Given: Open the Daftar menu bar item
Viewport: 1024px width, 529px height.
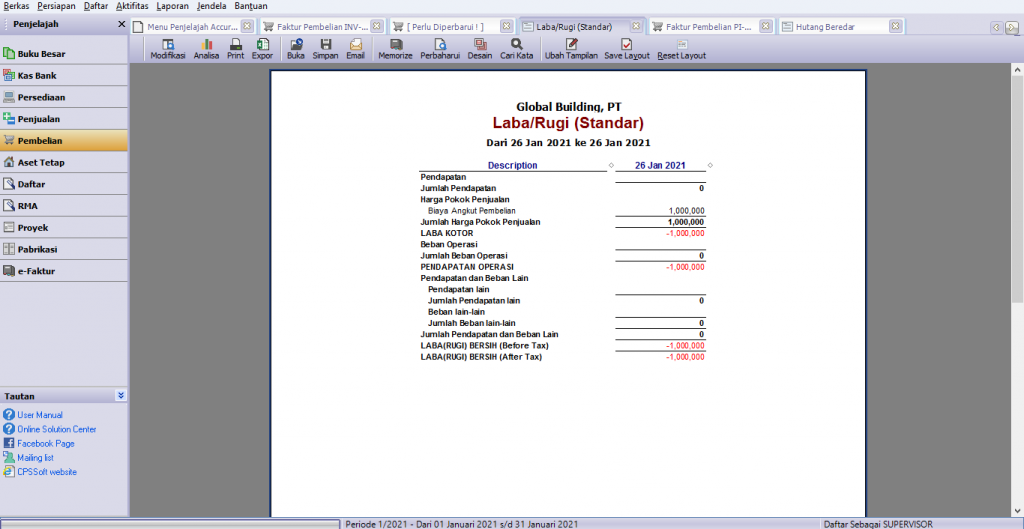Looking at the screenshot, I should [x=96, y=6].
